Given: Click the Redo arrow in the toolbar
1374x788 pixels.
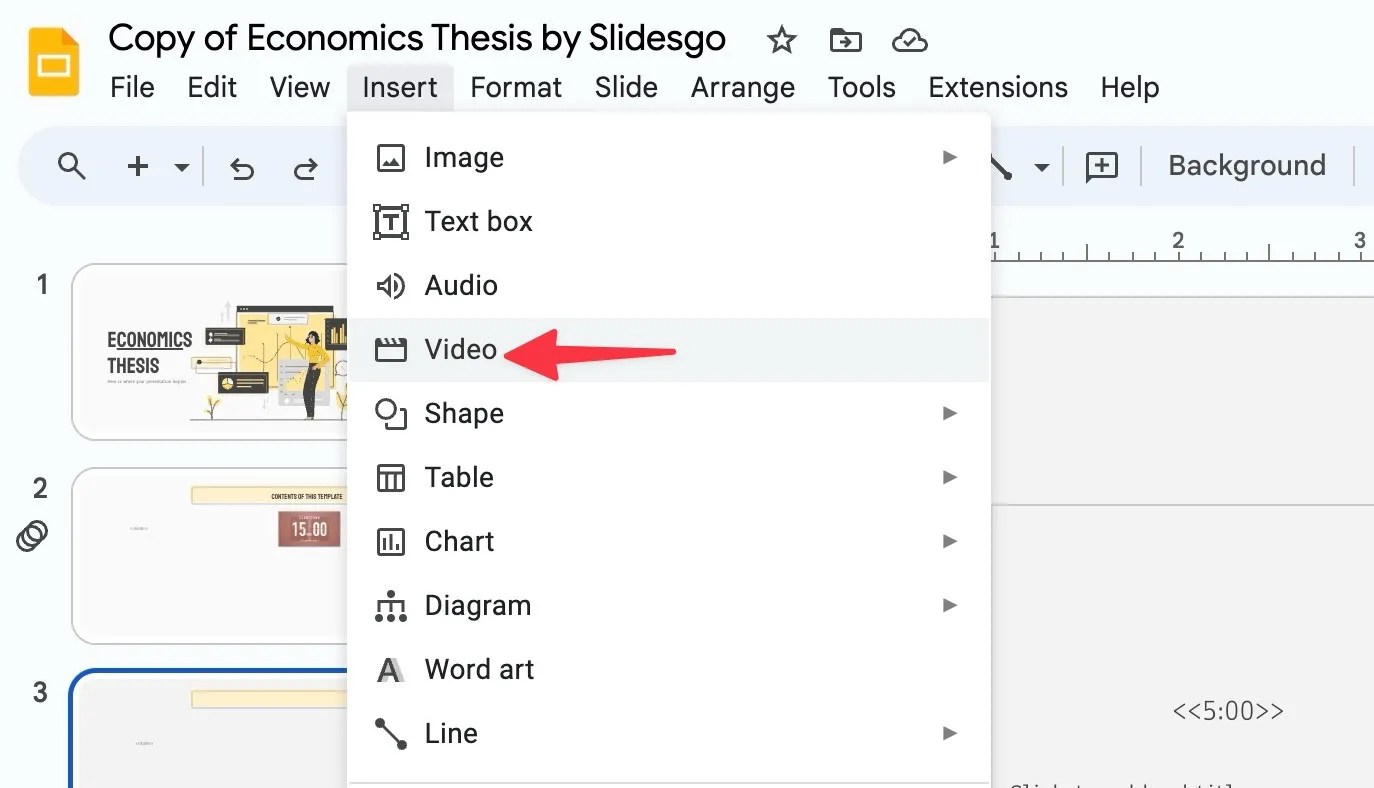Looking at the screenshot, I should (306, 167).
